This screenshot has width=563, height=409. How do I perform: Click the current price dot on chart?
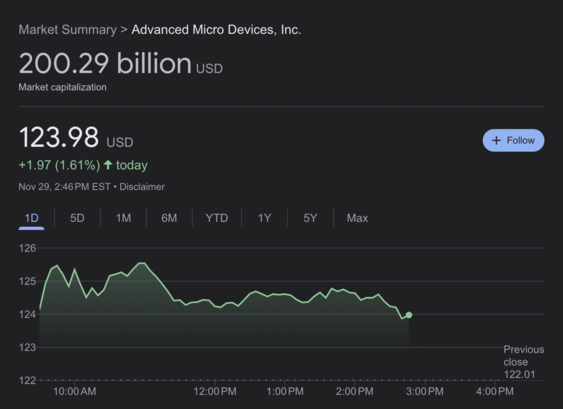(409, 315)
